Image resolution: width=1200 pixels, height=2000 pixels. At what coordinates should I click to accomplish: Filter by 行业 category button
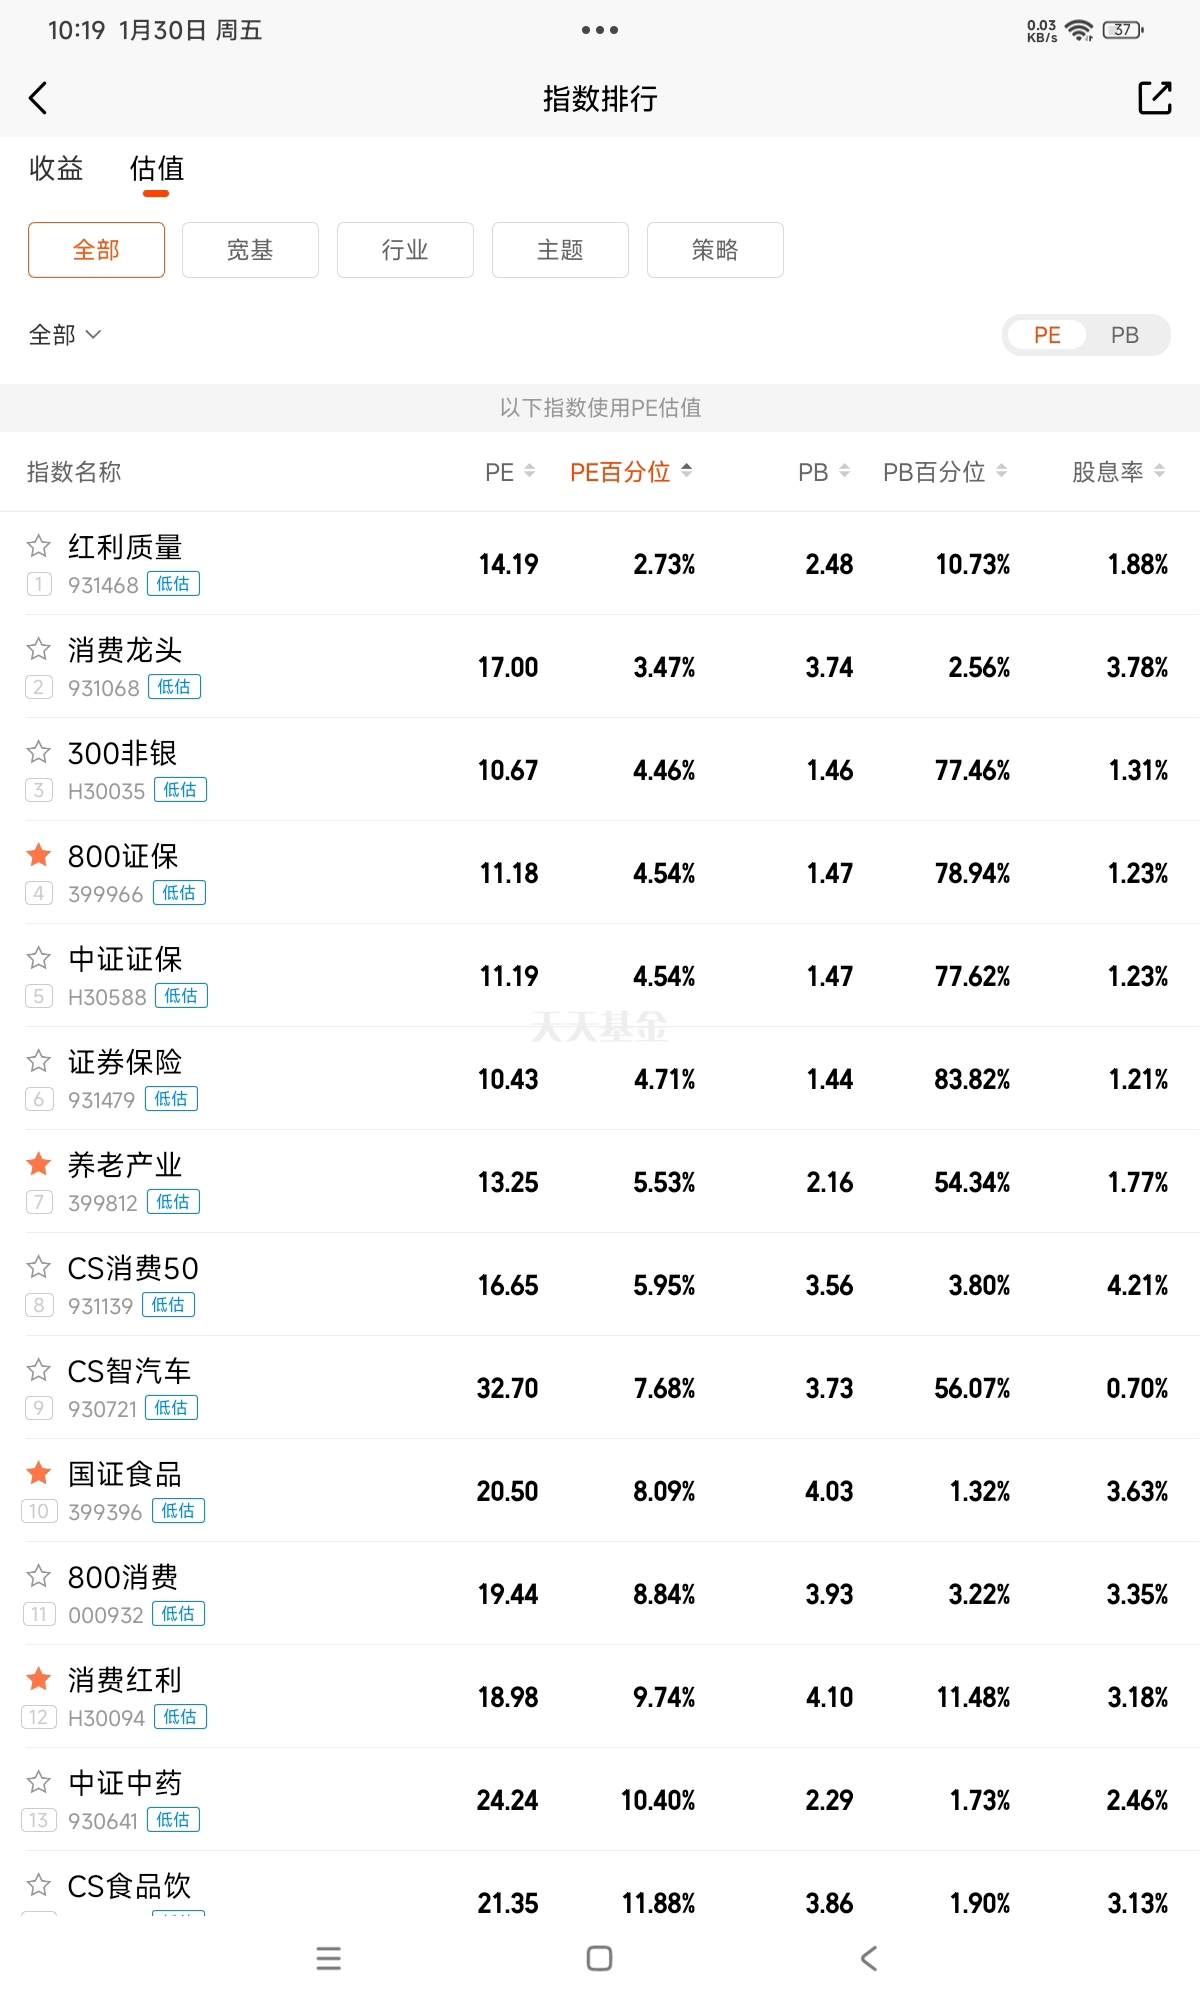point(405,250)
